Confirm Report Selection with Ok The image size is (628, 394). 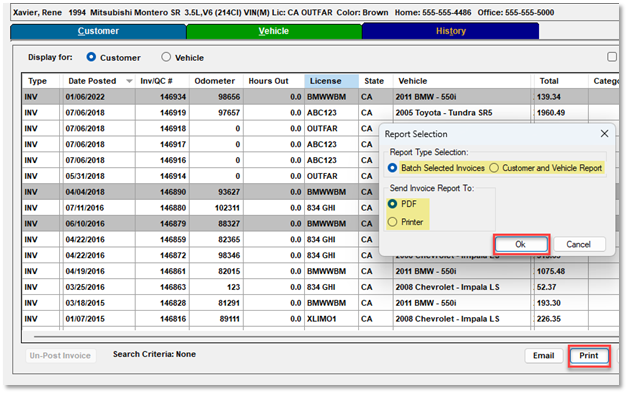coord(521,244)
